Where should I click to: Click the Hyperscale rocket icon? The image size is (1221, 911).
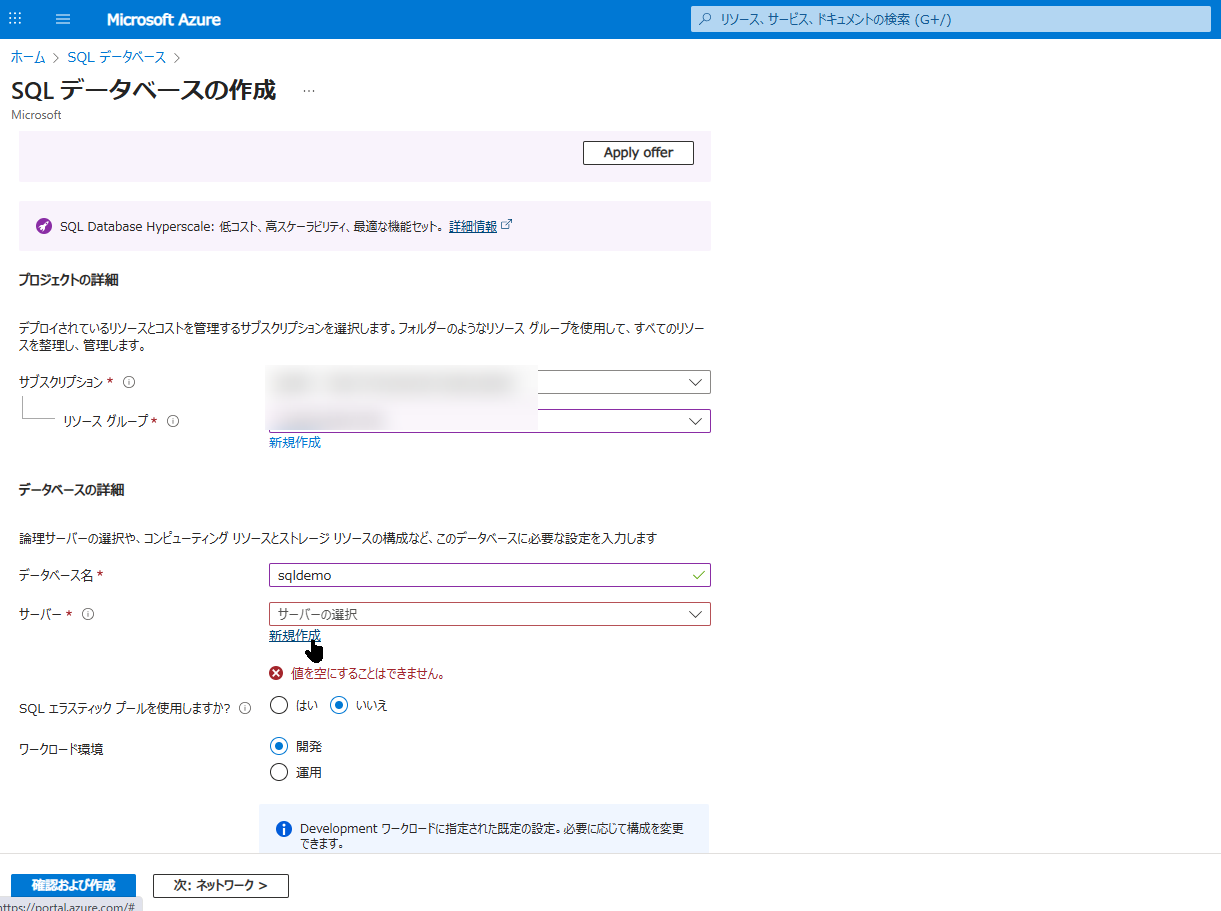[43, 226]
